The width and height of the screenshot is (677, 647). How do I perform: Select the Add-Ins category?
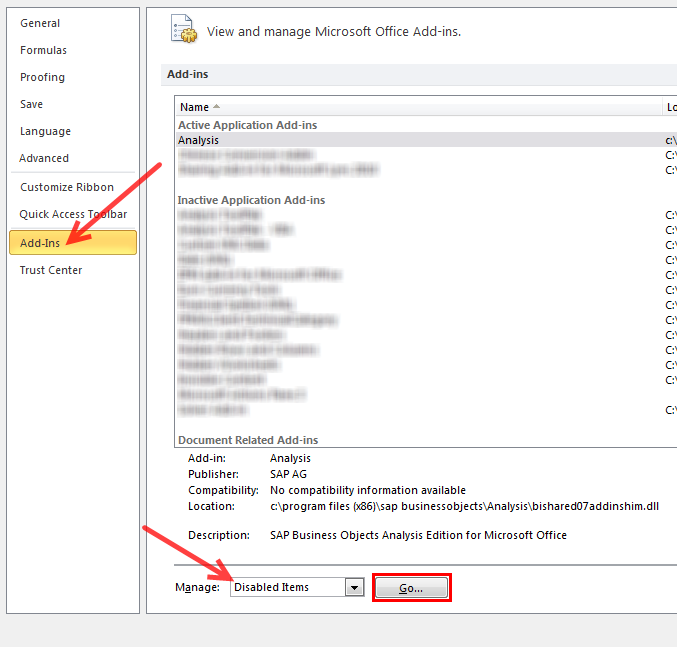tap(73, 243)
